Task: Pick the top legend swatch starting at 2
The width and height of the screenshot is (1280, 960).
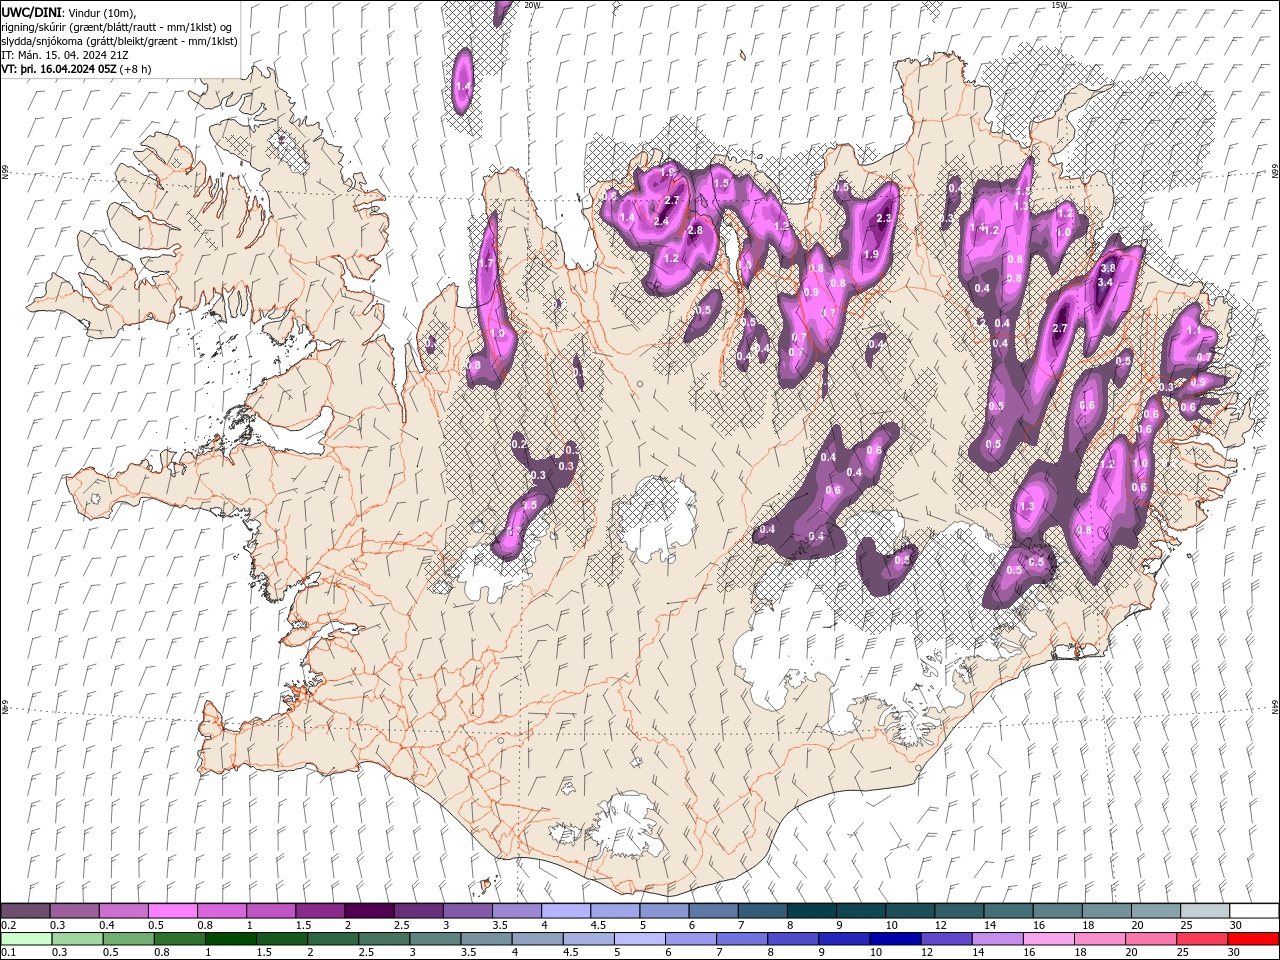Action: pos(369,911)
